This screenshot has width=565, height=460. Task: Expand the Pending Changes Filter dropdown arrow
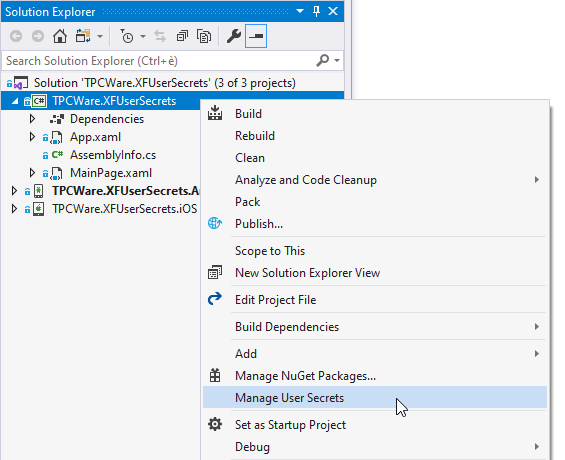coord(143,36)
